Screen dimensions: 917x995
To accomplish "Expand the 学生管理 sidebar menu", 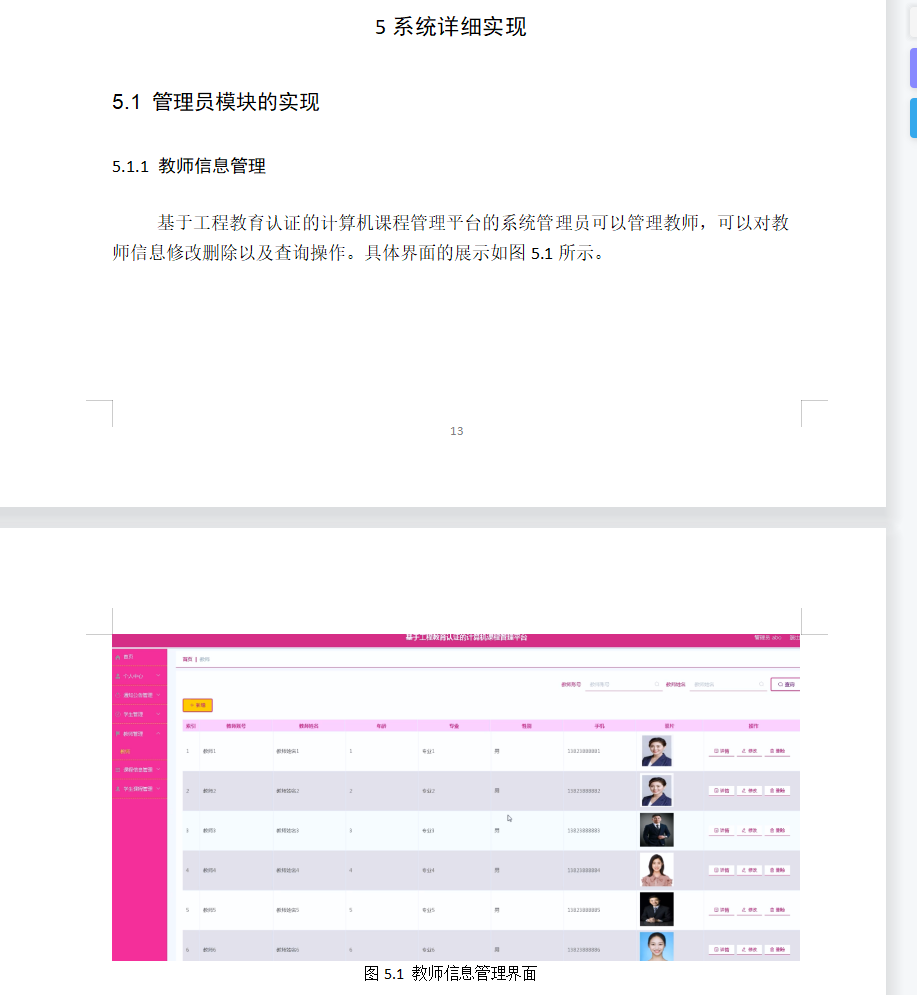I will pyautogui.click(x=156, y=715).
